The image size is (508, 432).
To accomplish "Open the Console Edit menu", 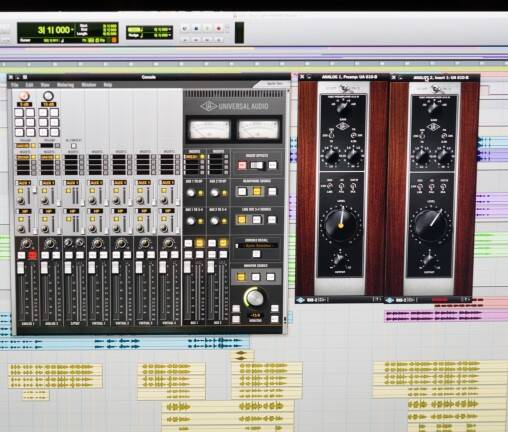I will (x=29, y=85).
